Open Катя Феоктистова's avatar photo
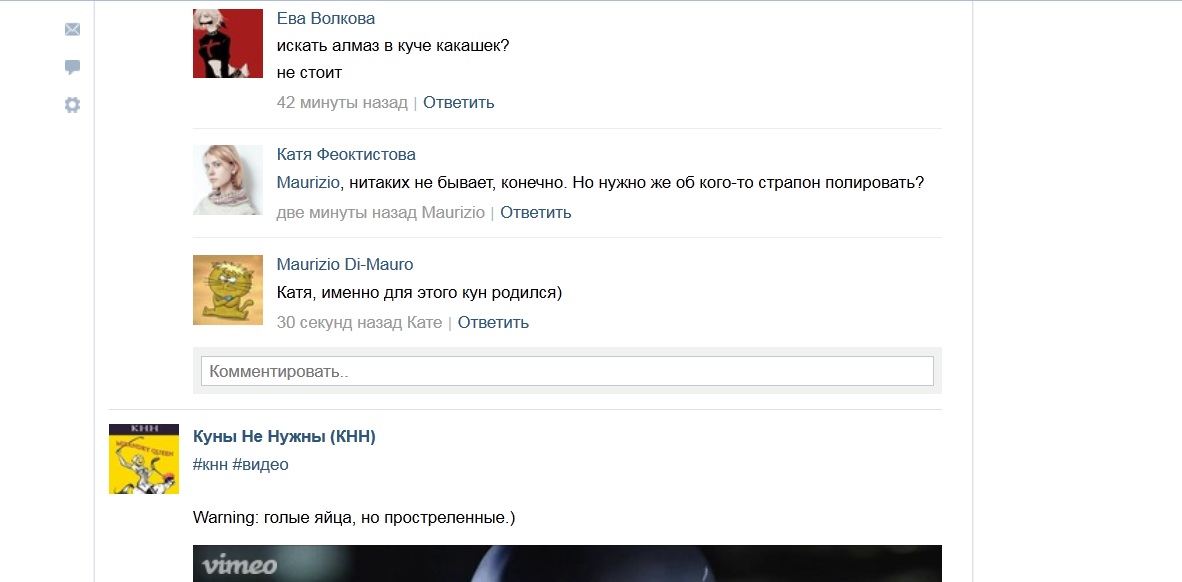1182x582 pixels. pyautogui.click(x=228, y=179)
